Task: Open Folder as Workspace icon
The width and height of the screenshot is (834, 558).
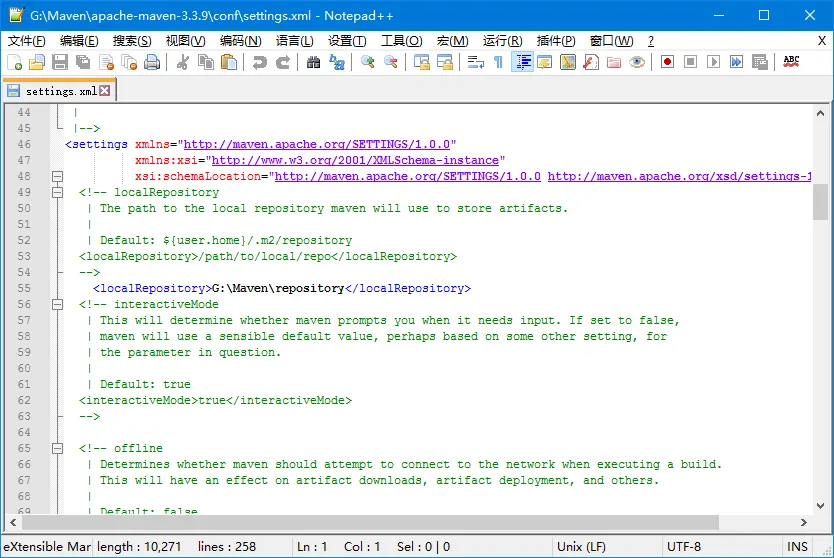Action: (614, 62)
